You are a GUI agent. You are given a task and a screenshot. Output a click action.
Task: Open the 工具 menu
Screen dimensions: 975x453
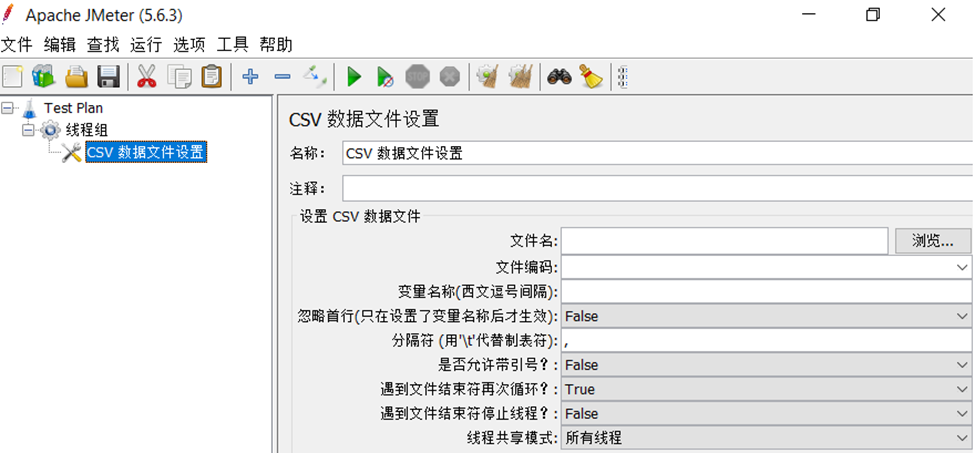(233, 45)
